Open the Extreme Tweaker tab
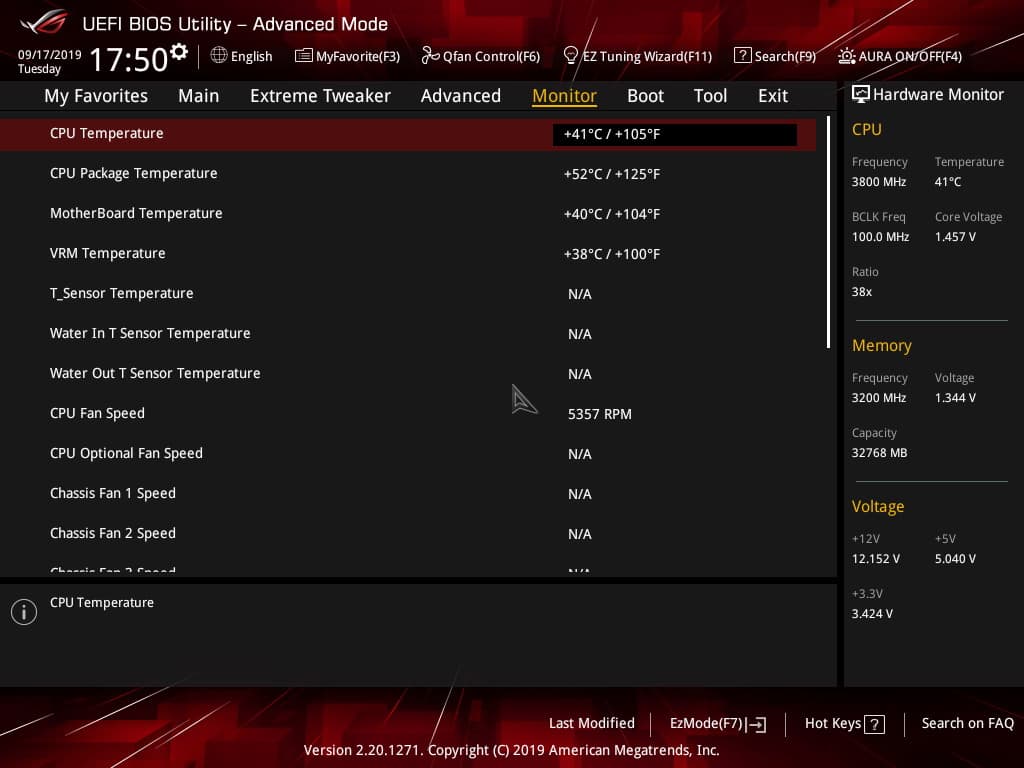 320,96
